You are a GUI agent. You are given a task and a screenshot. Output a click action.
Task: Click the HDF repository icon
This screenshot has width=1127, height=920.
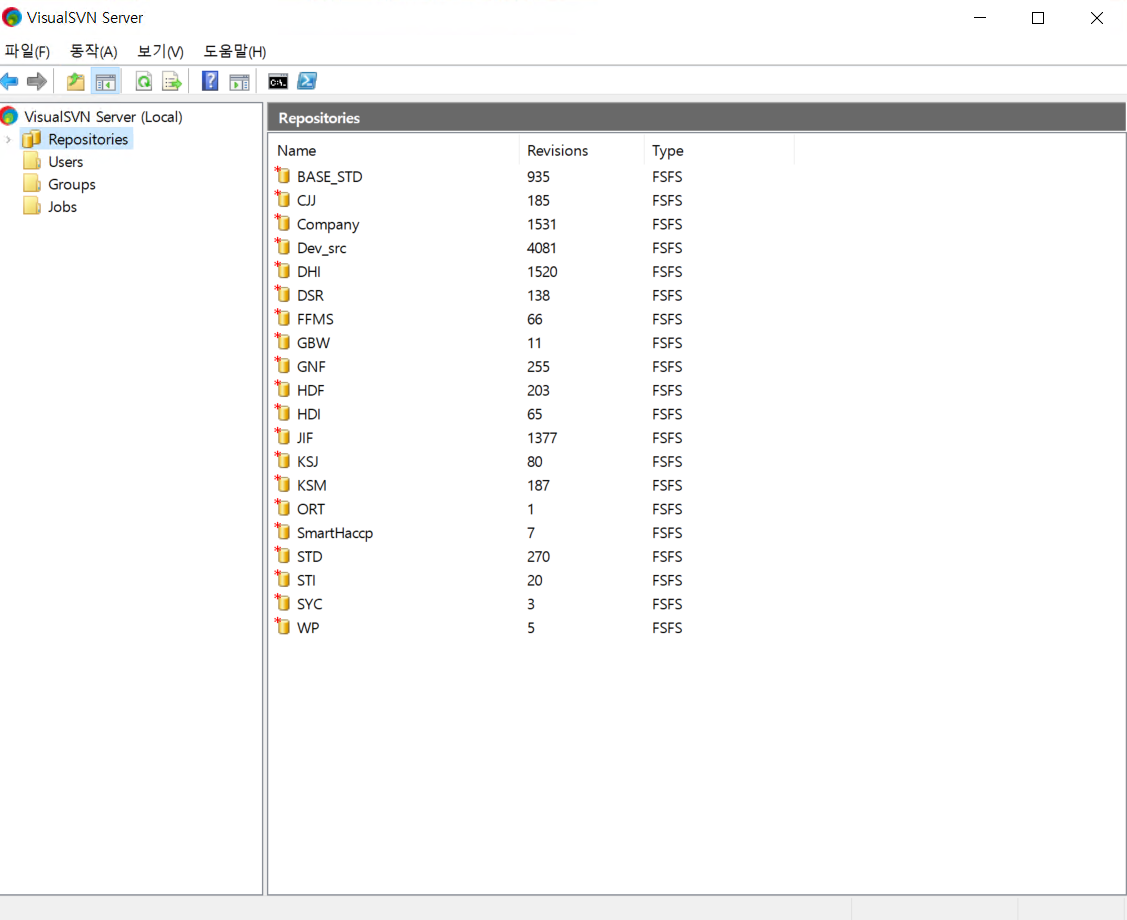(x=282, y=389)
